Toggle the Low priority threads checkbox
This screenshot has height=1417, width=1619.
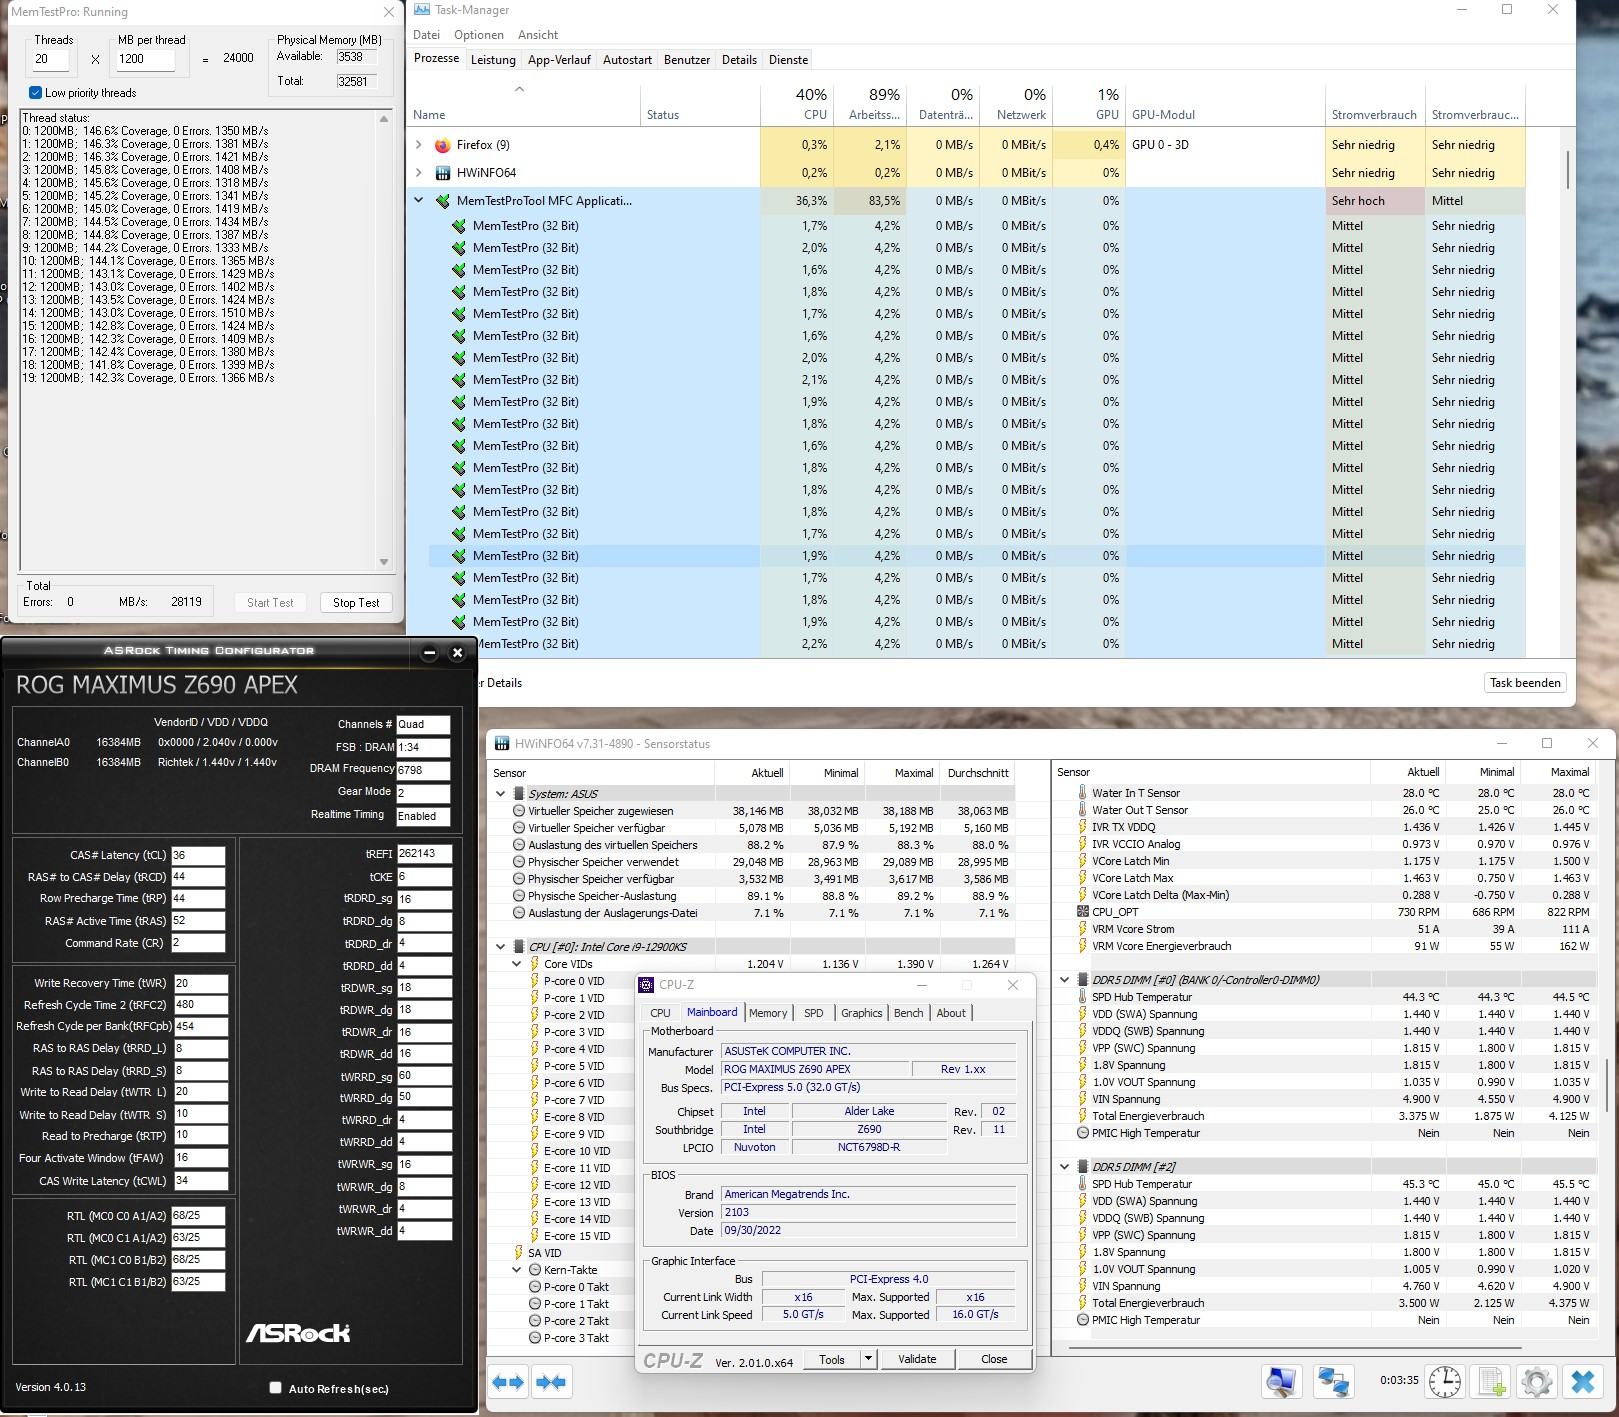36,93
